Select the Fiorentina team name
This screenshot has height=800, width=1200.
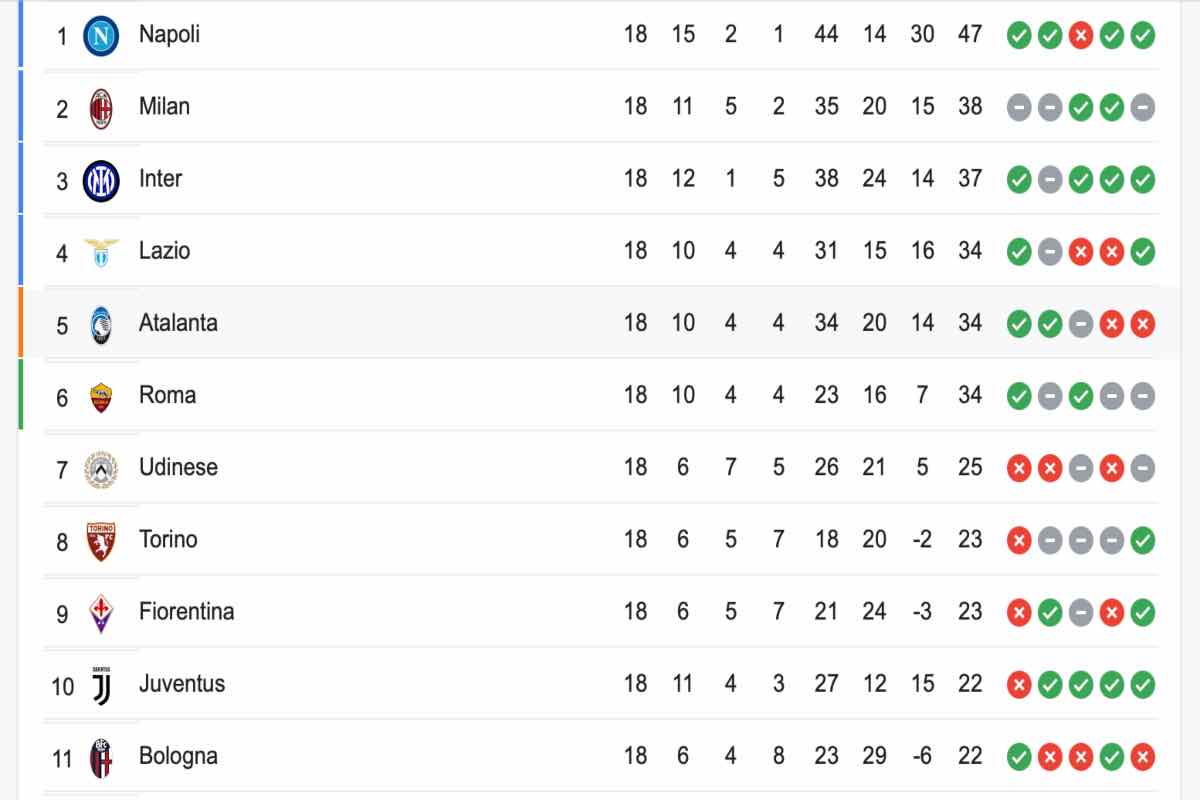(x=186, y=611)
